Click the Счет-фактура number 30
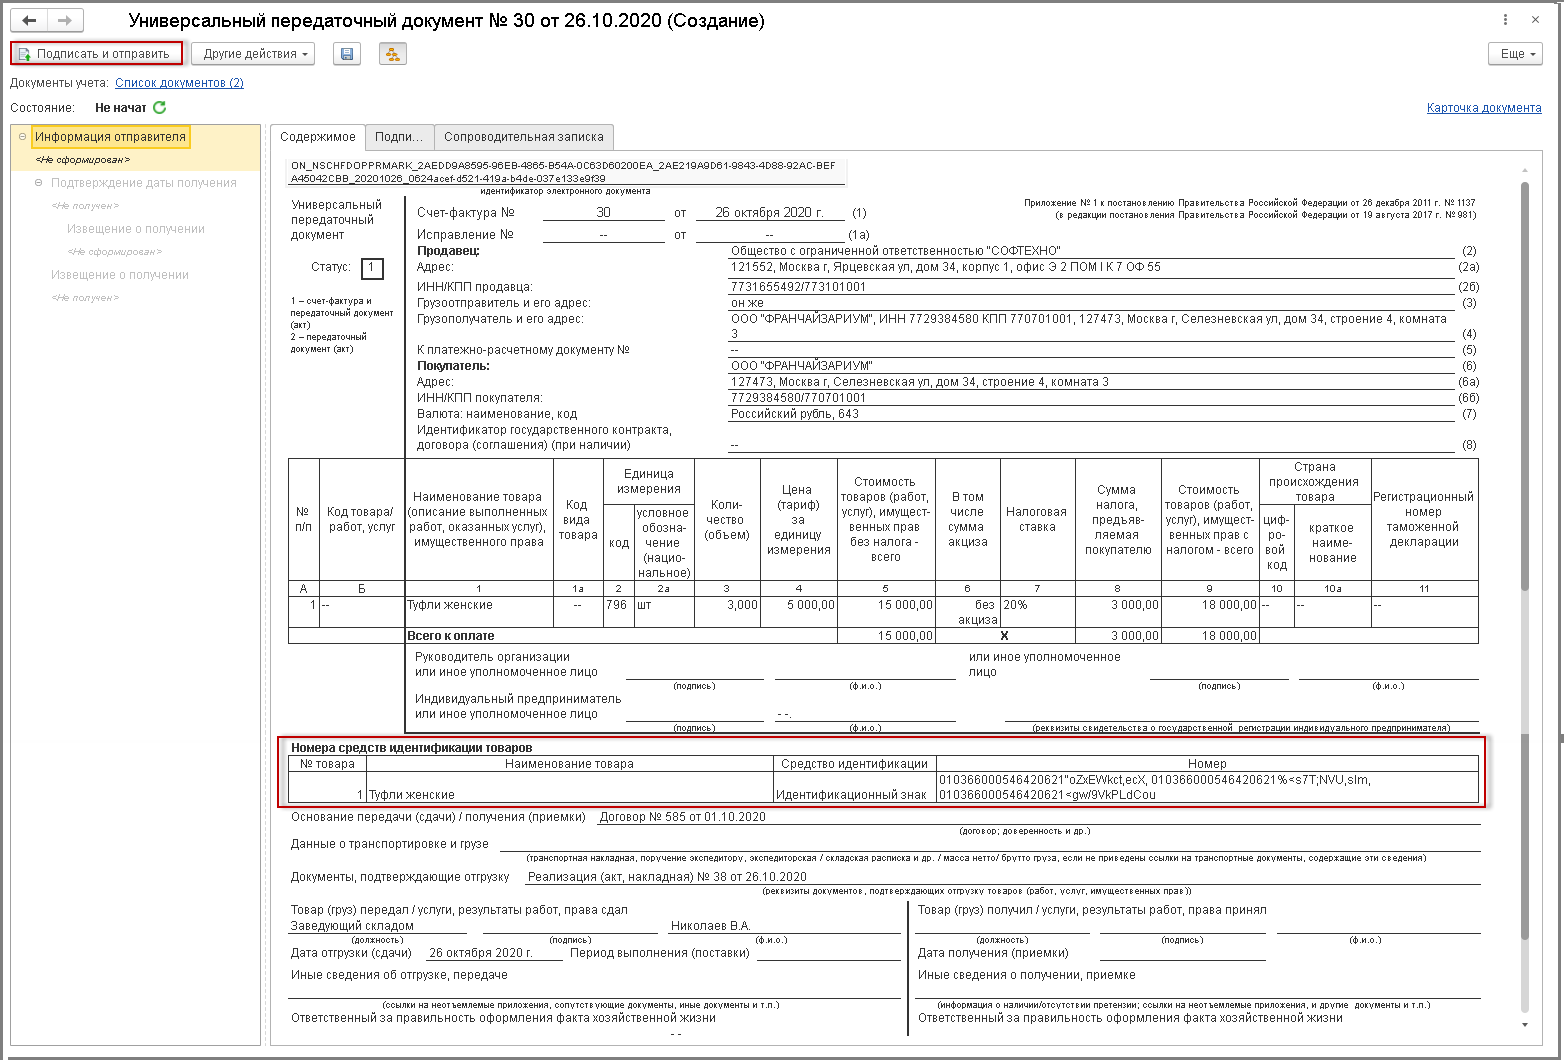Image resolution: width=1564 pixels, height=1060 pixels. coord(603,212)
